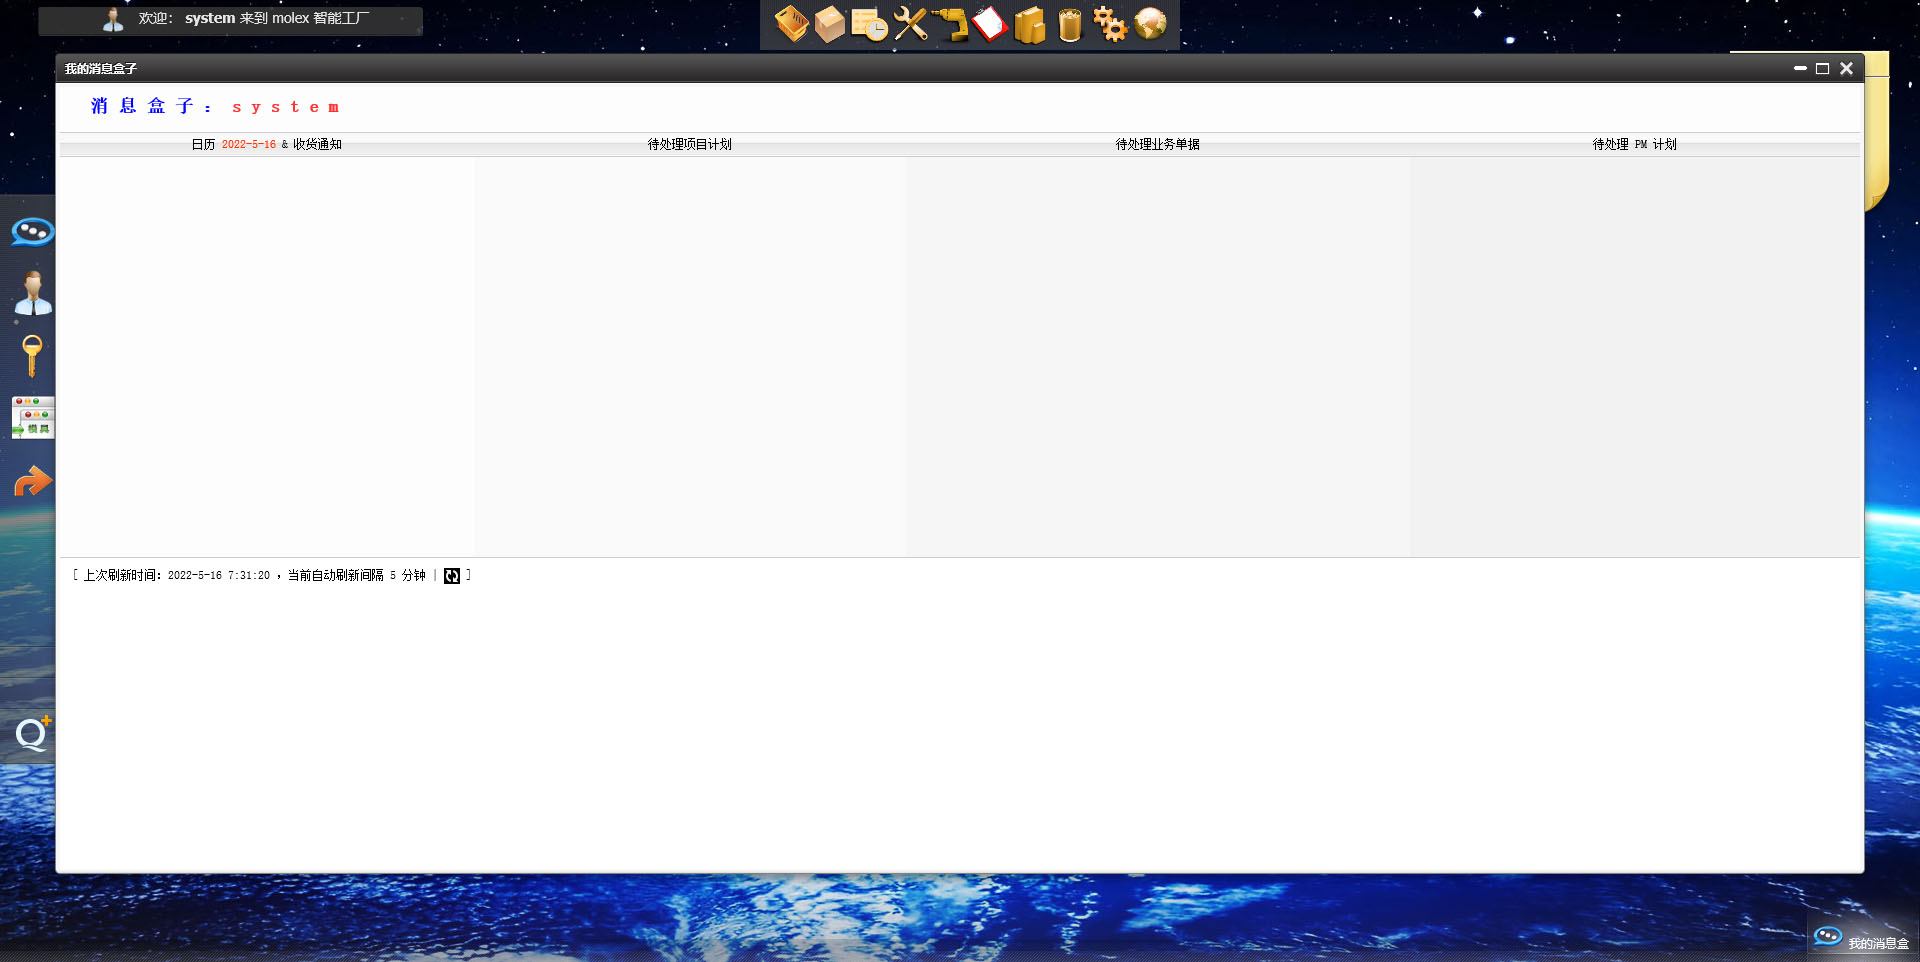Click the golden globe icon
Screen dimensions: 1920x962
pyautogui.click(x=1150, y=24)
